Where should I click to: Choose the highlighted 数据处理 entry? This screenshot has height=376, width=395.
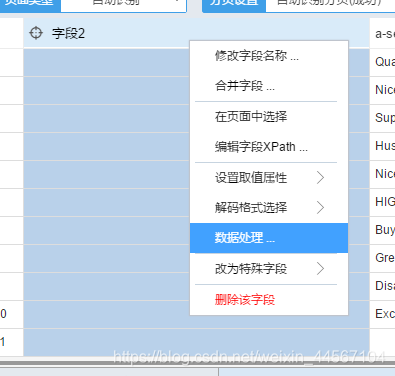pyautogui.click(x=269, y=238)
